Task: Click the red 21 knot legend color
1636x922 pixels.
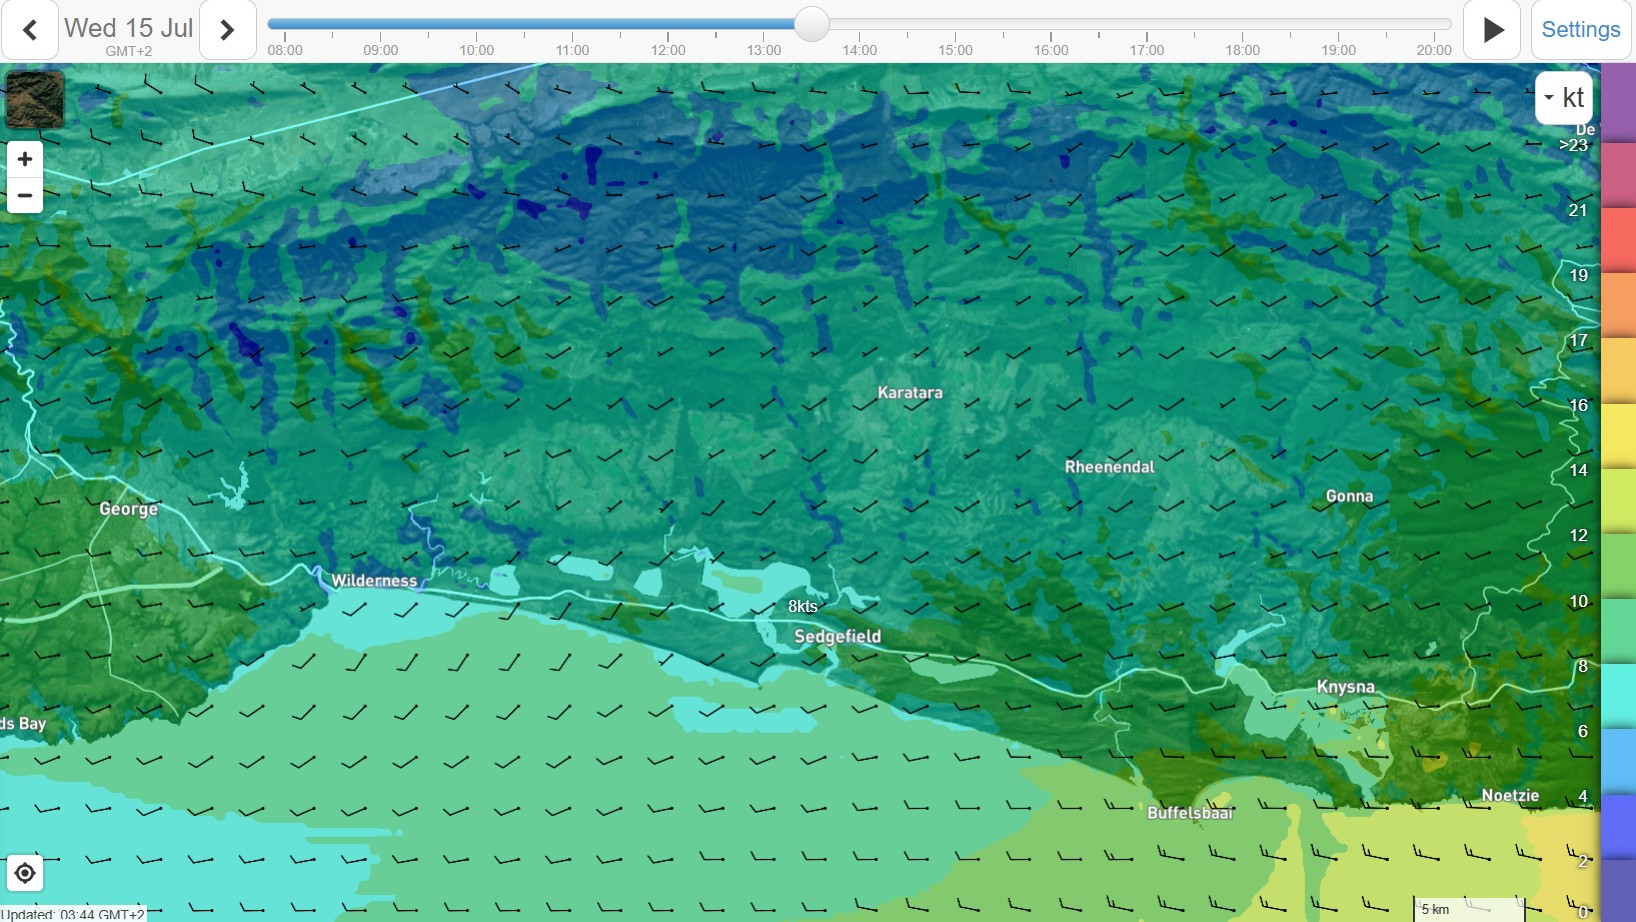Action: click(1618, 240)
